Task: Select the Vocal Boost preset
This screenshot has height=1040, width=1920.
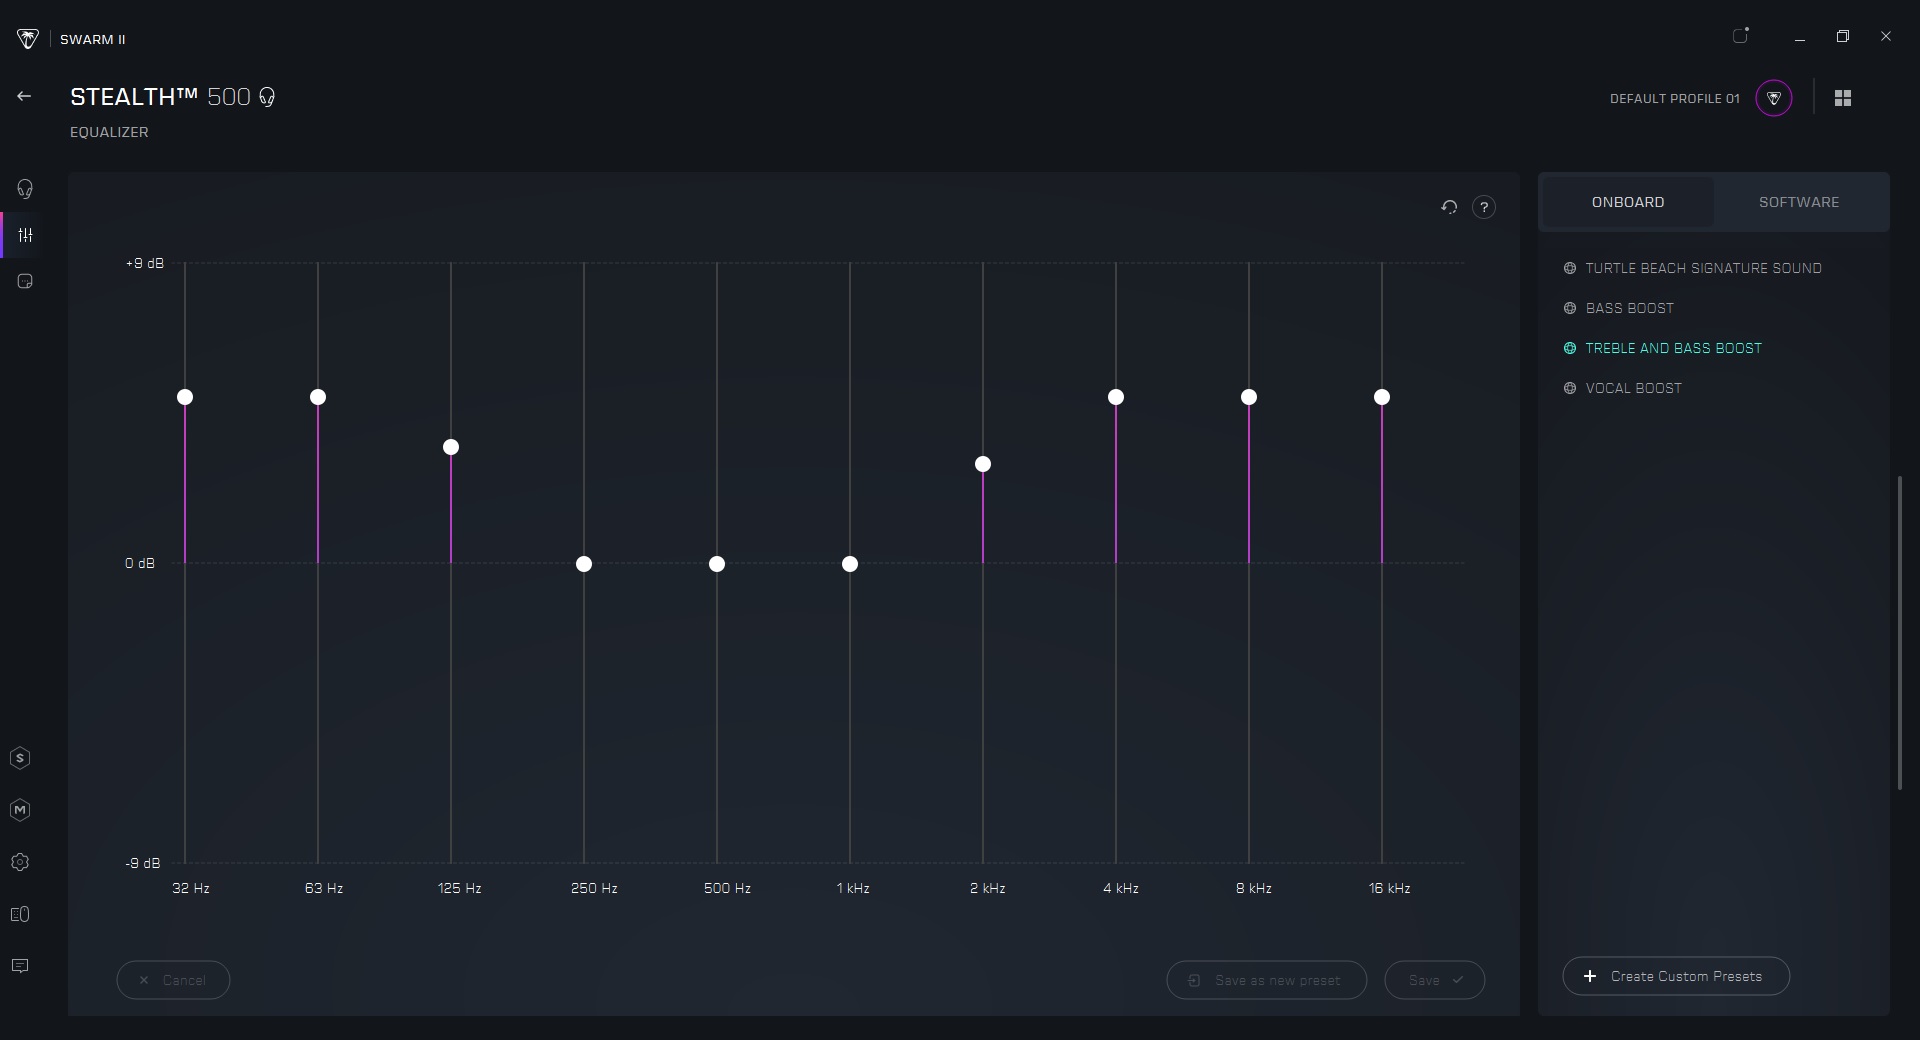Action: tap(1622, 388)
